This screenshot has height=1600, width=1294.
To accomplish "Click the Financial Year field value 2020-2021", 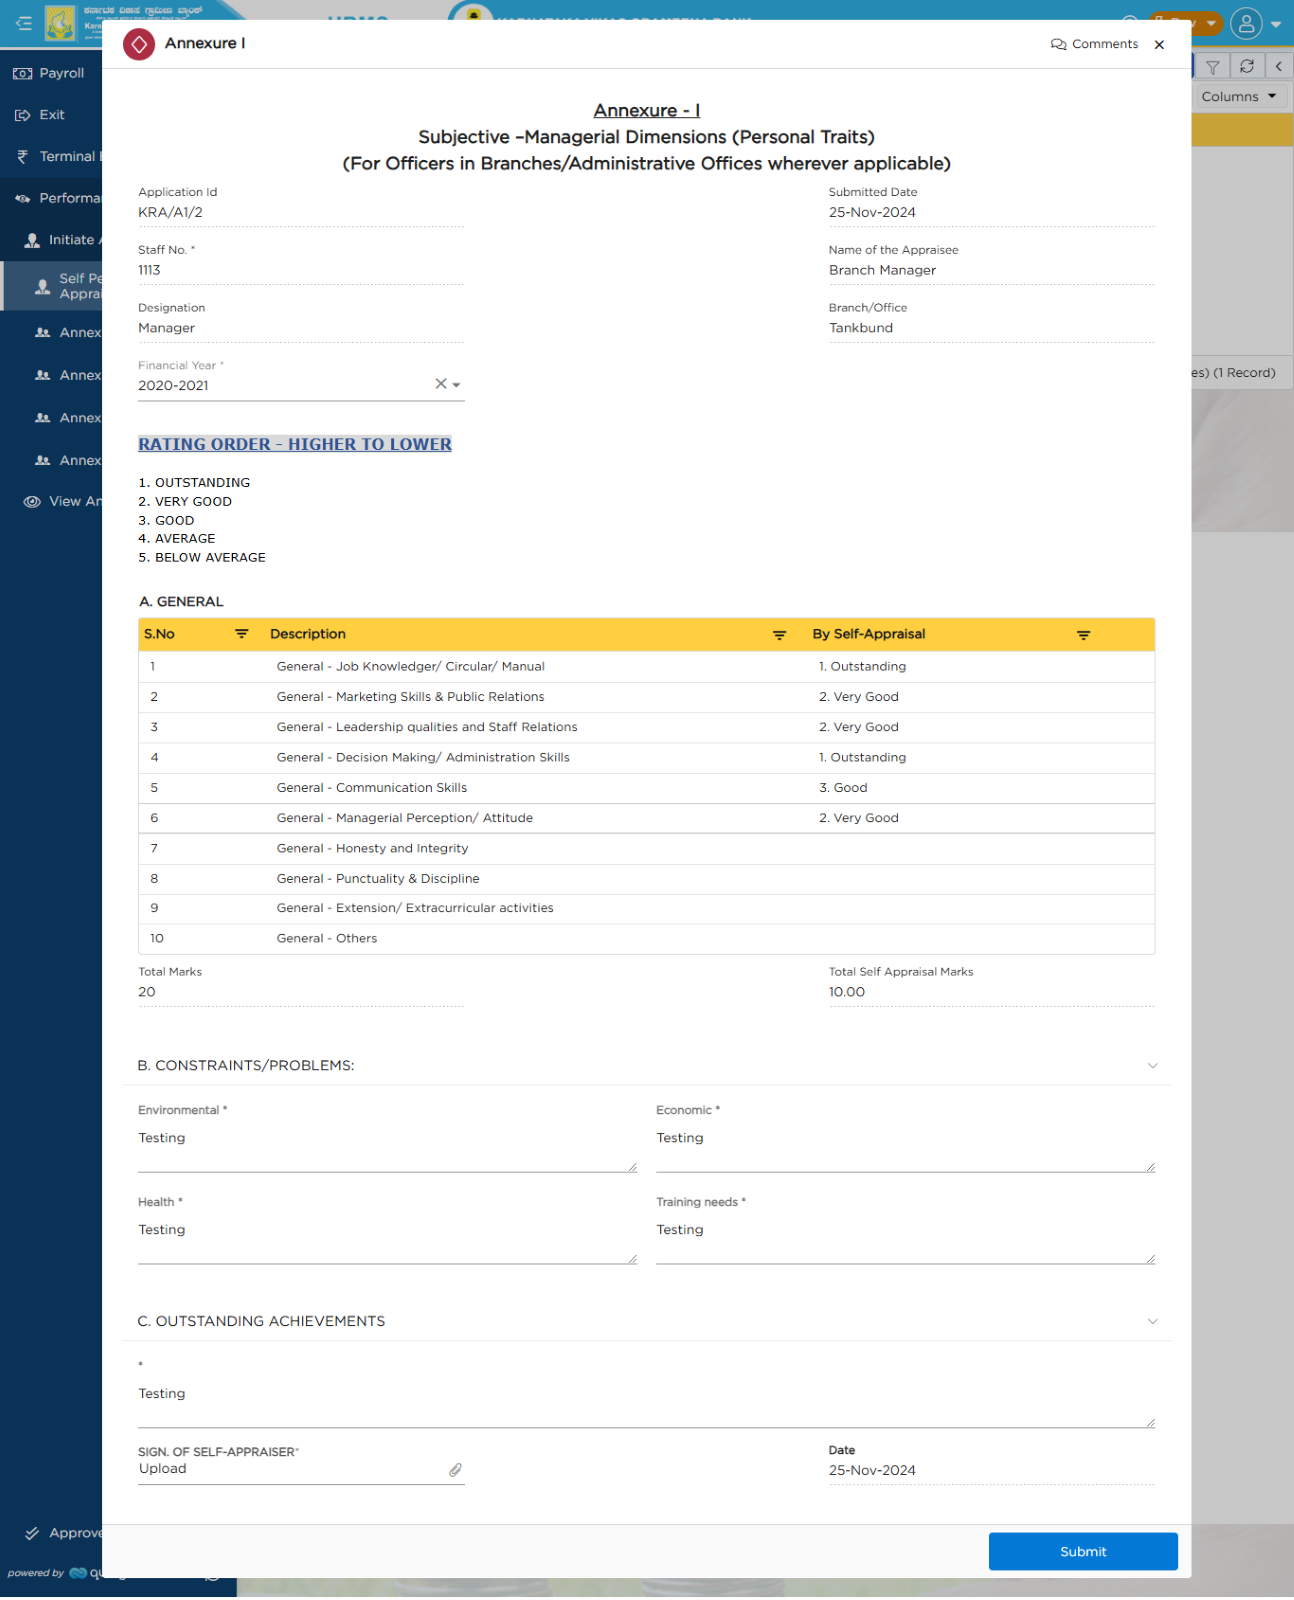I will [x=173, y=386].
